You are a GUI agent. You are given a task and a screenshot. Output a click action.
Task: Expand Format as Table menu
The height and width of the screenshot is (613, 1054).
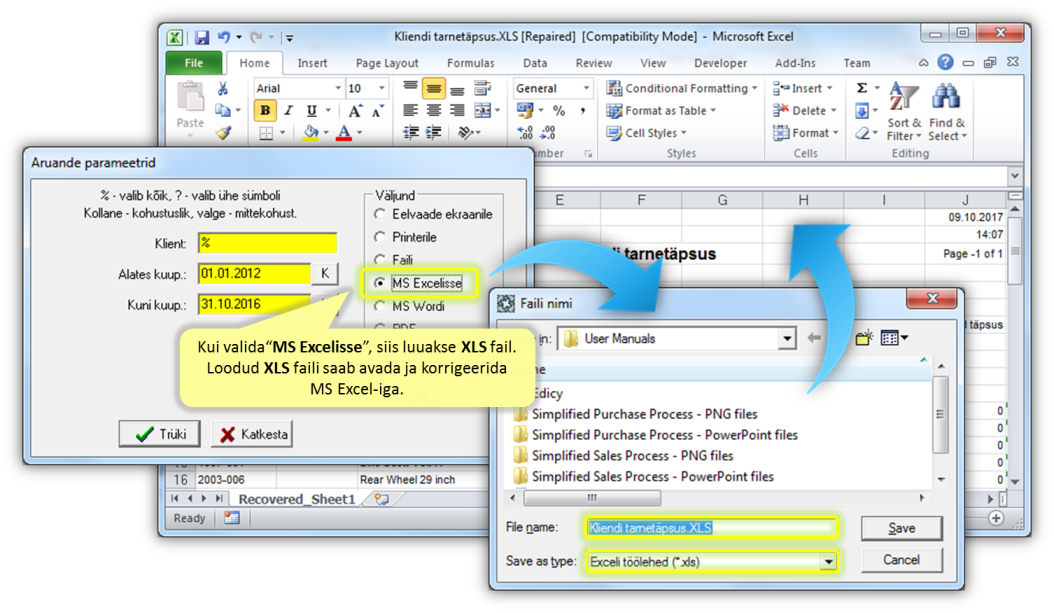pyautogui.click(x=661, y=111)
